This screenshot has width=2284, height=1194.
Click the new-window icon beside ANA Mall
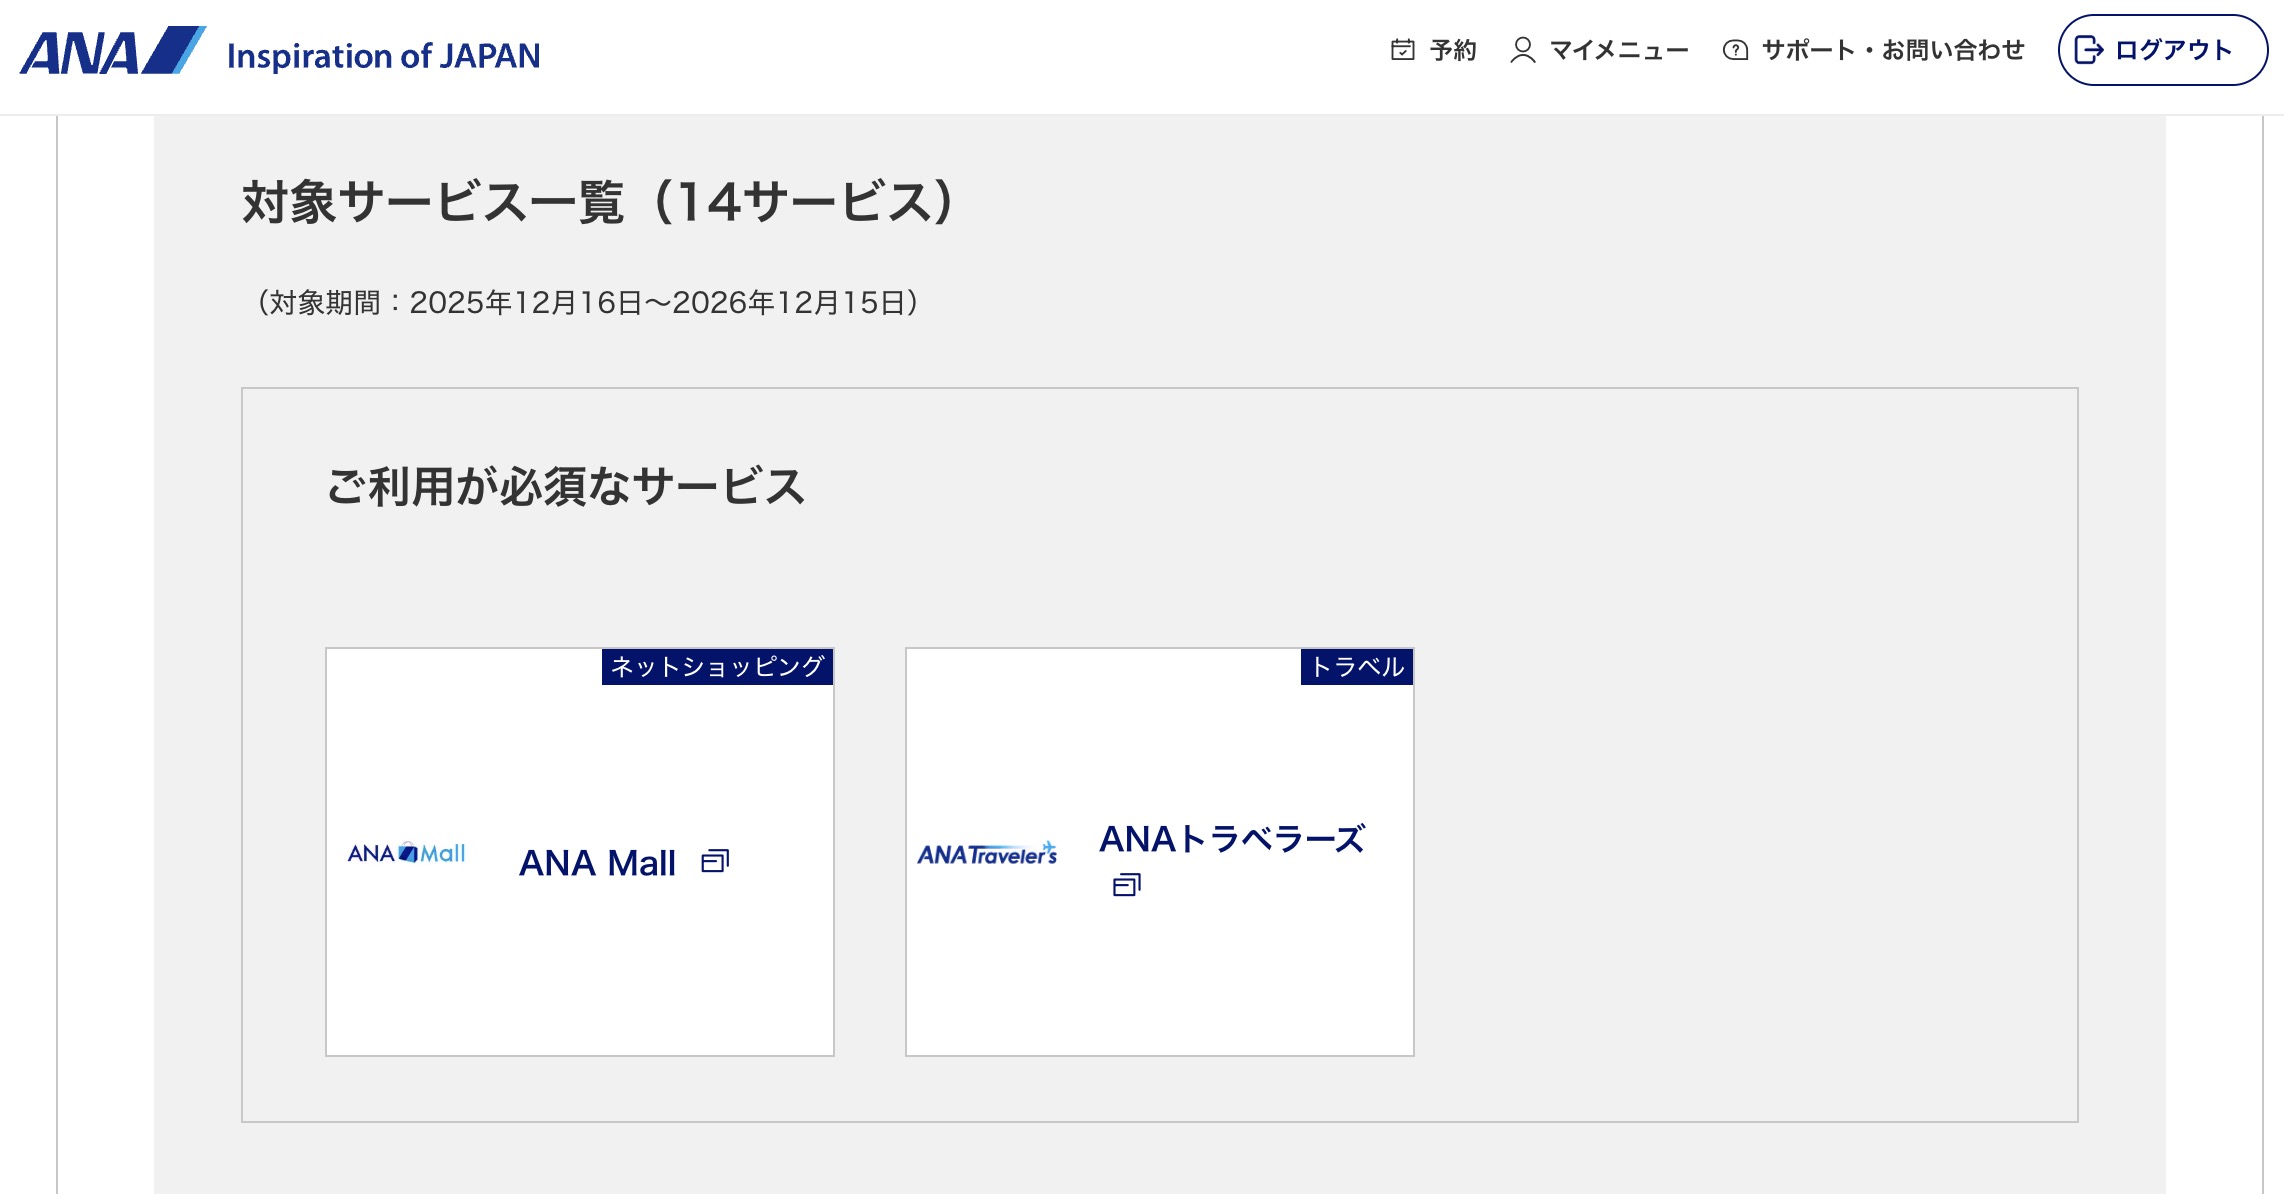[x=715, y=861]
